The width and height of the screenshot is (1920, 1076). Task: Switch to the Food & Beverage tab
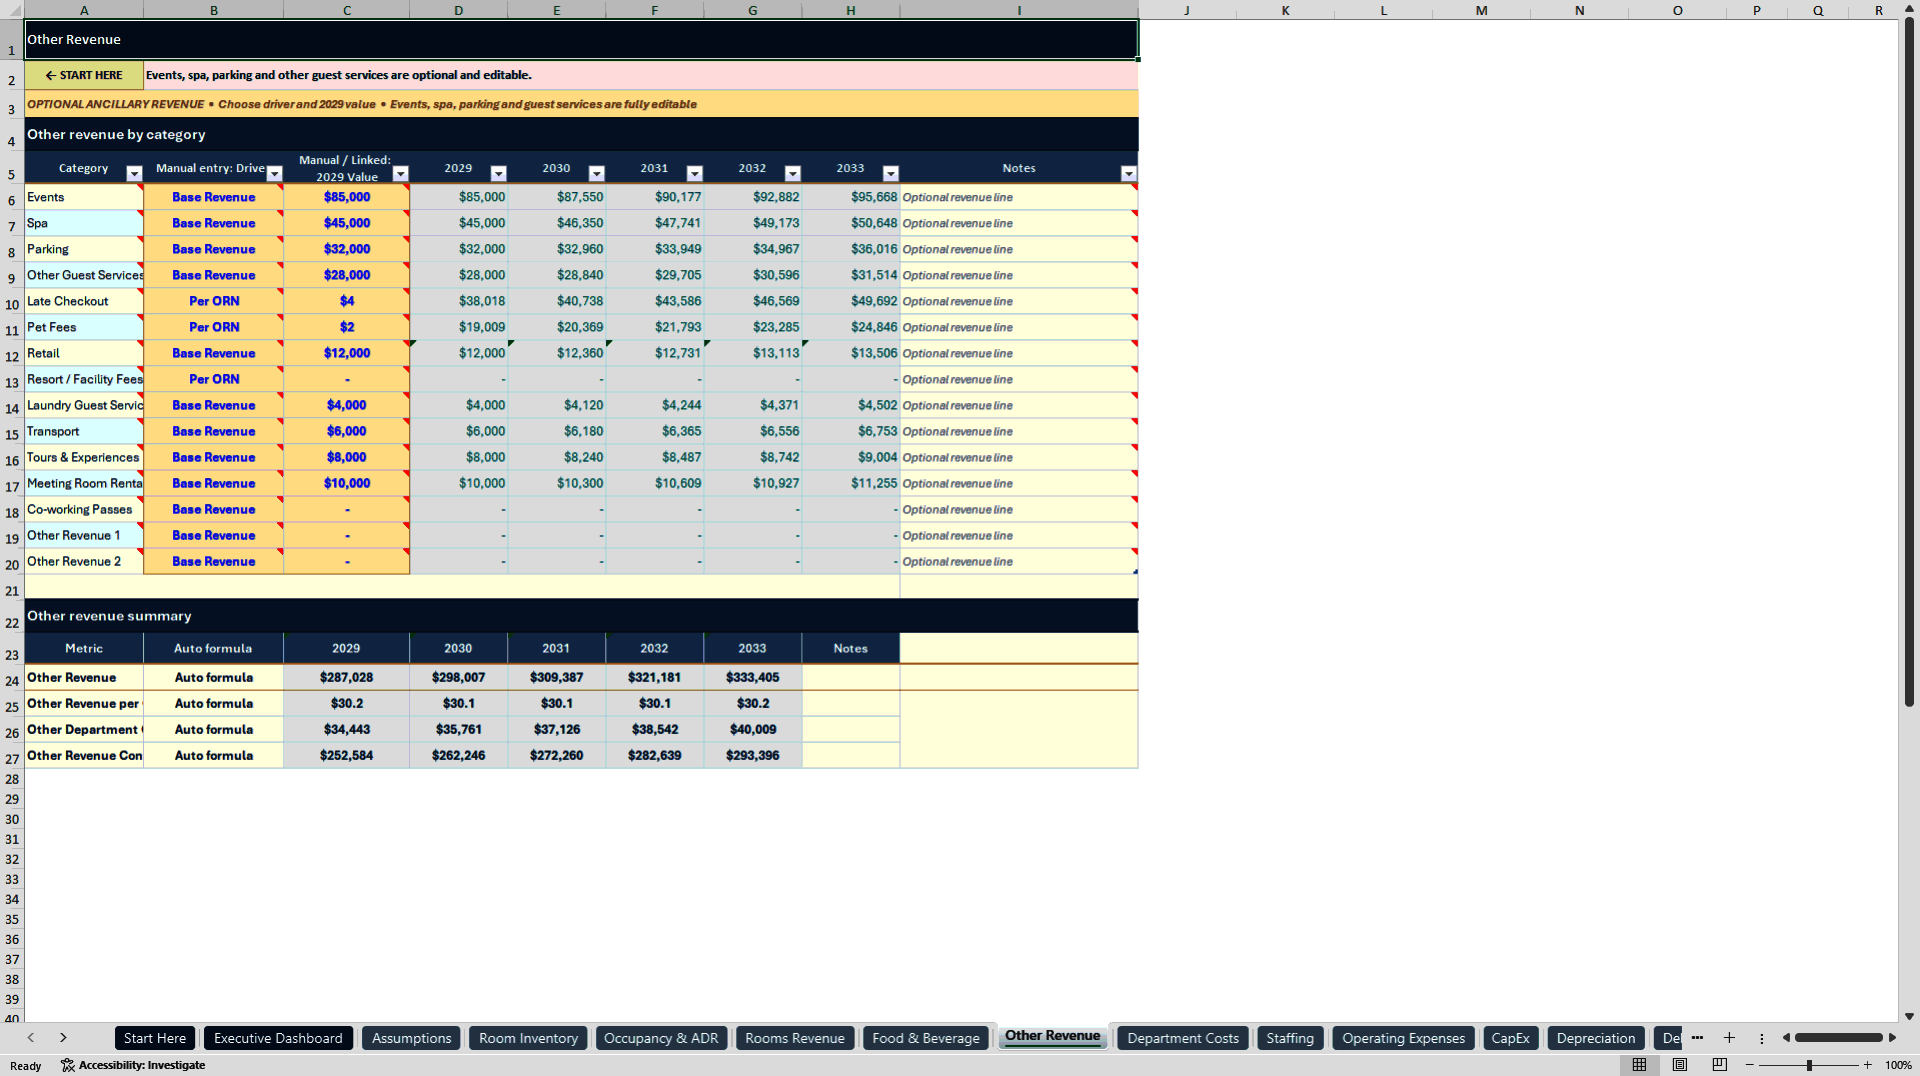[x=926, y=1038]
